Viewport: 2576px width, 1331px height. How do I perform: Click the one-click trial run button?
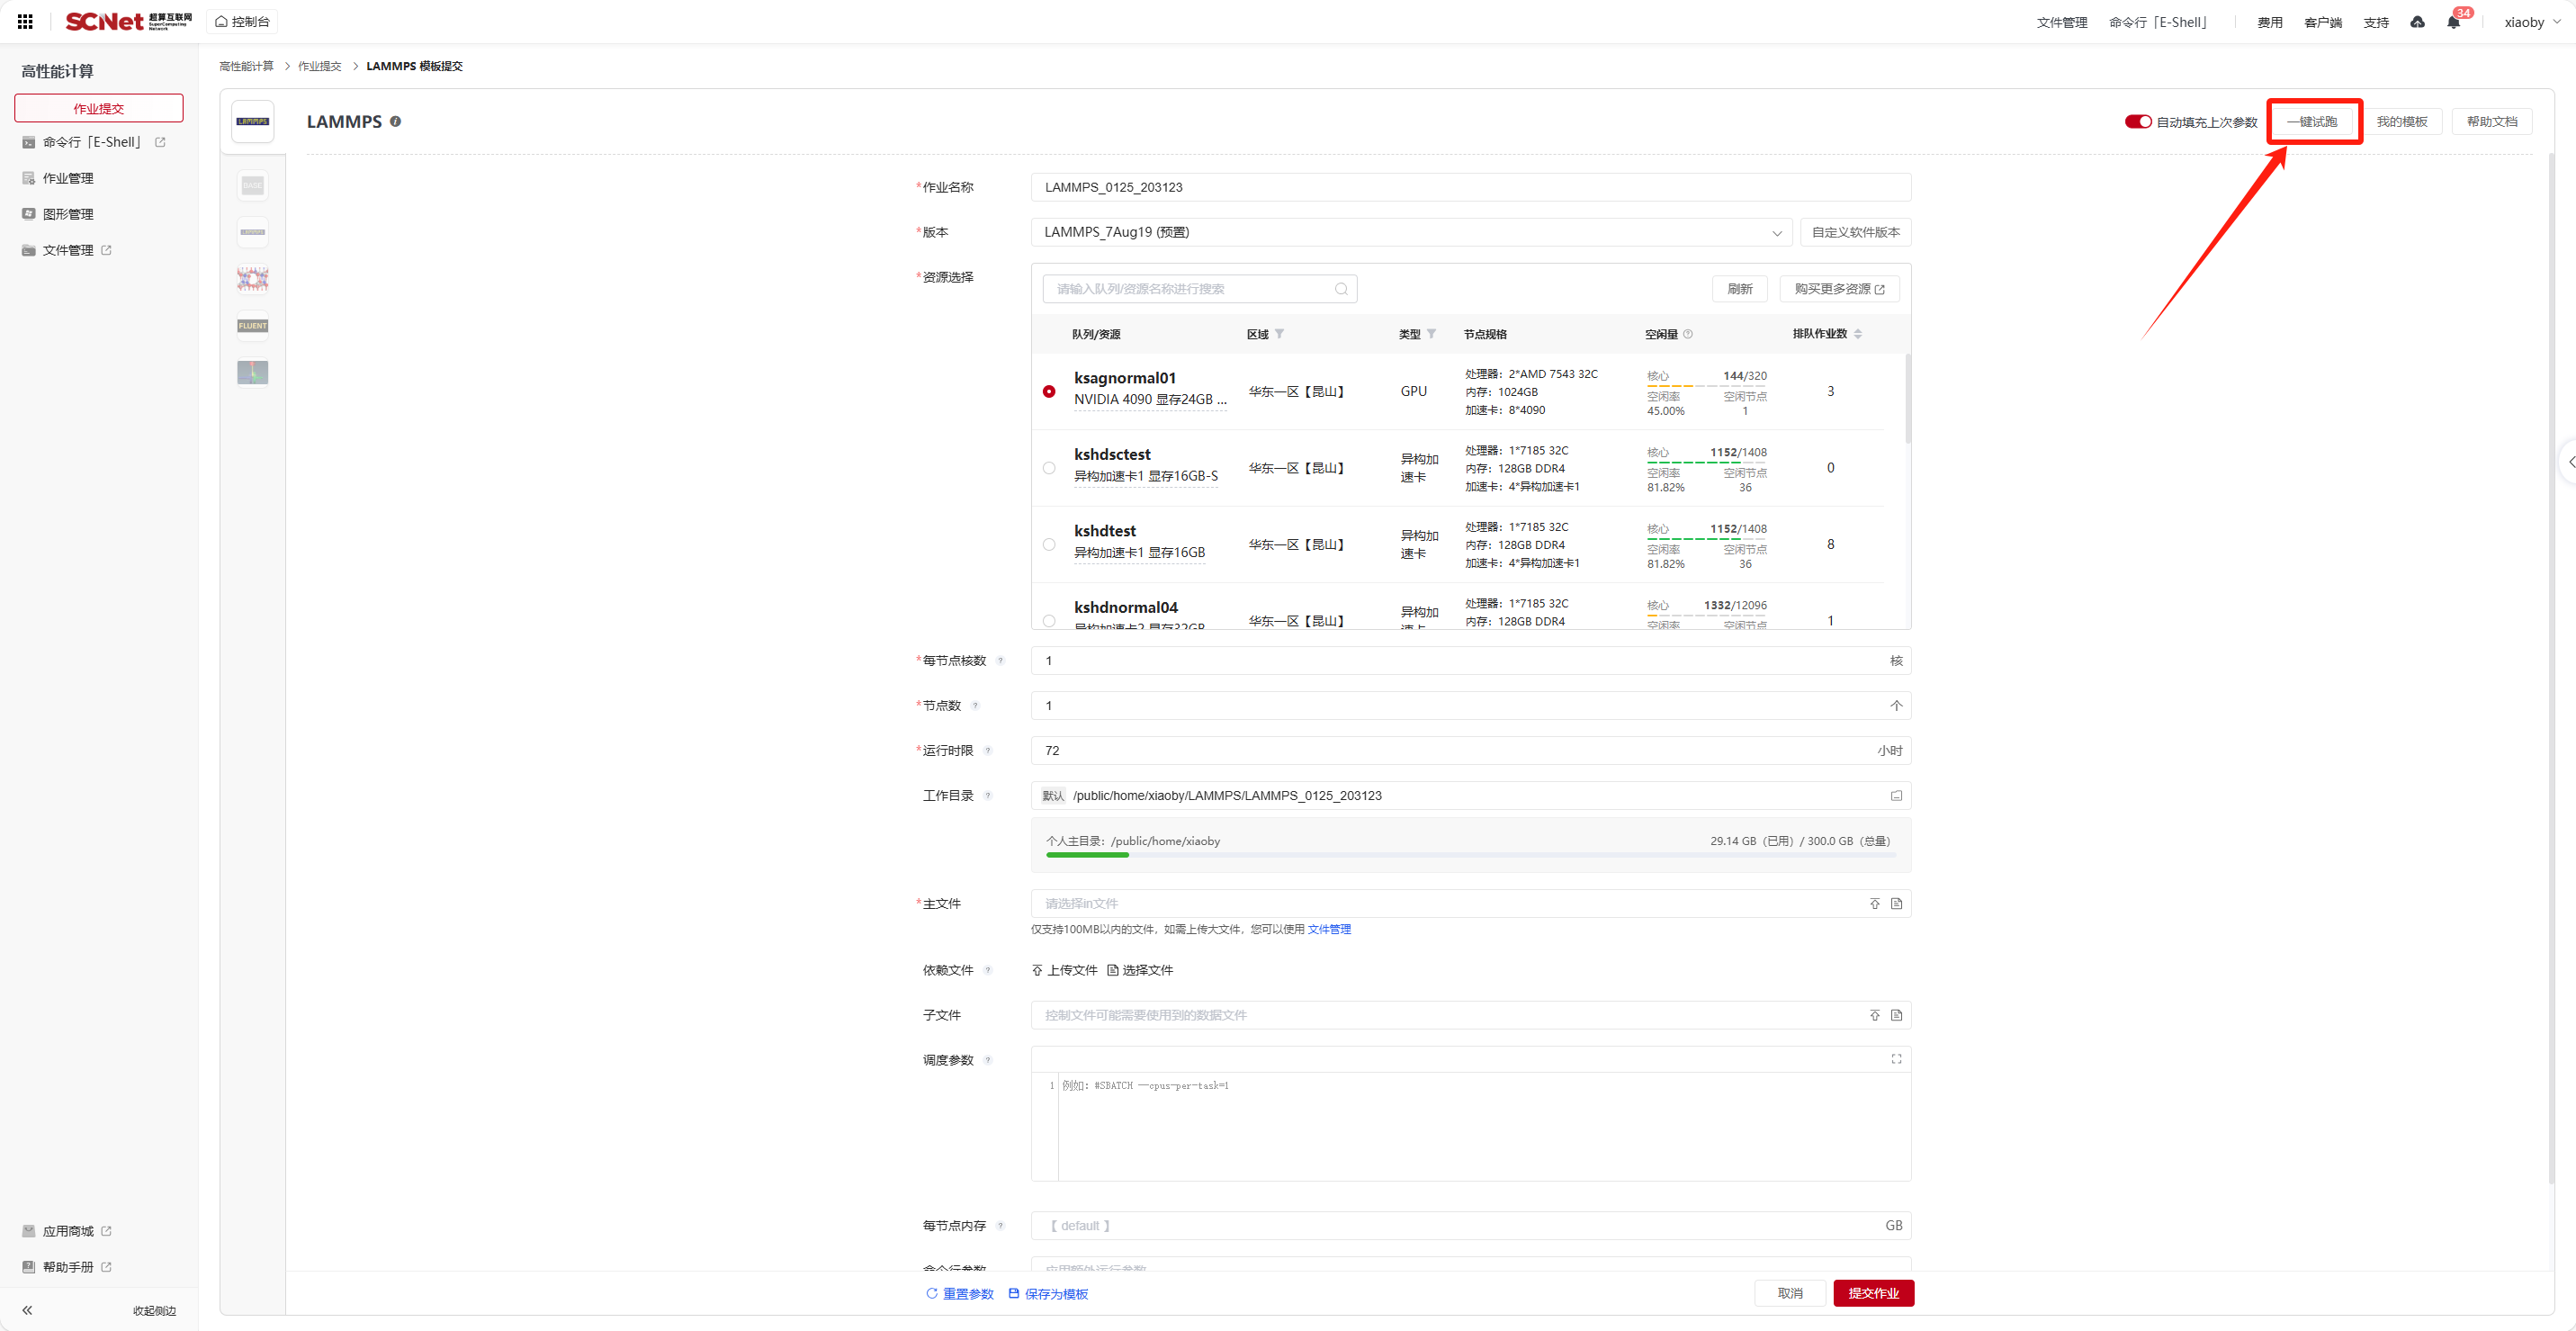[2312, 122]
